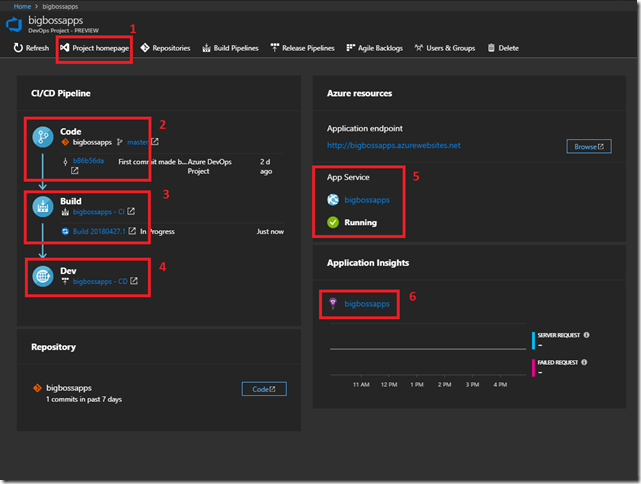Screen dimensions: 641x484
Task: Click external-link icon next to Build 20180427.1
Action: coord(132,231)
